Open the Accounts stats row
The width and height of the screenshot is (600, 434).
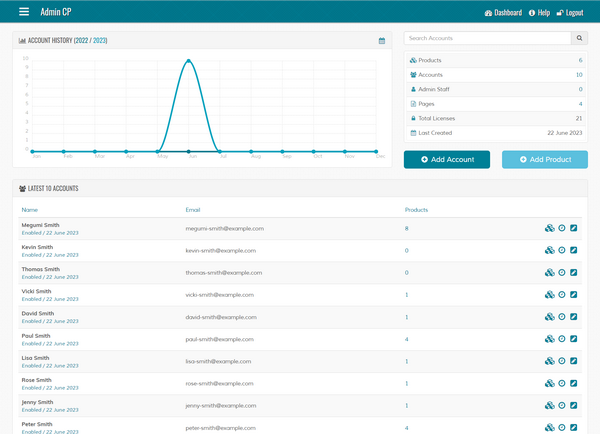496,75
